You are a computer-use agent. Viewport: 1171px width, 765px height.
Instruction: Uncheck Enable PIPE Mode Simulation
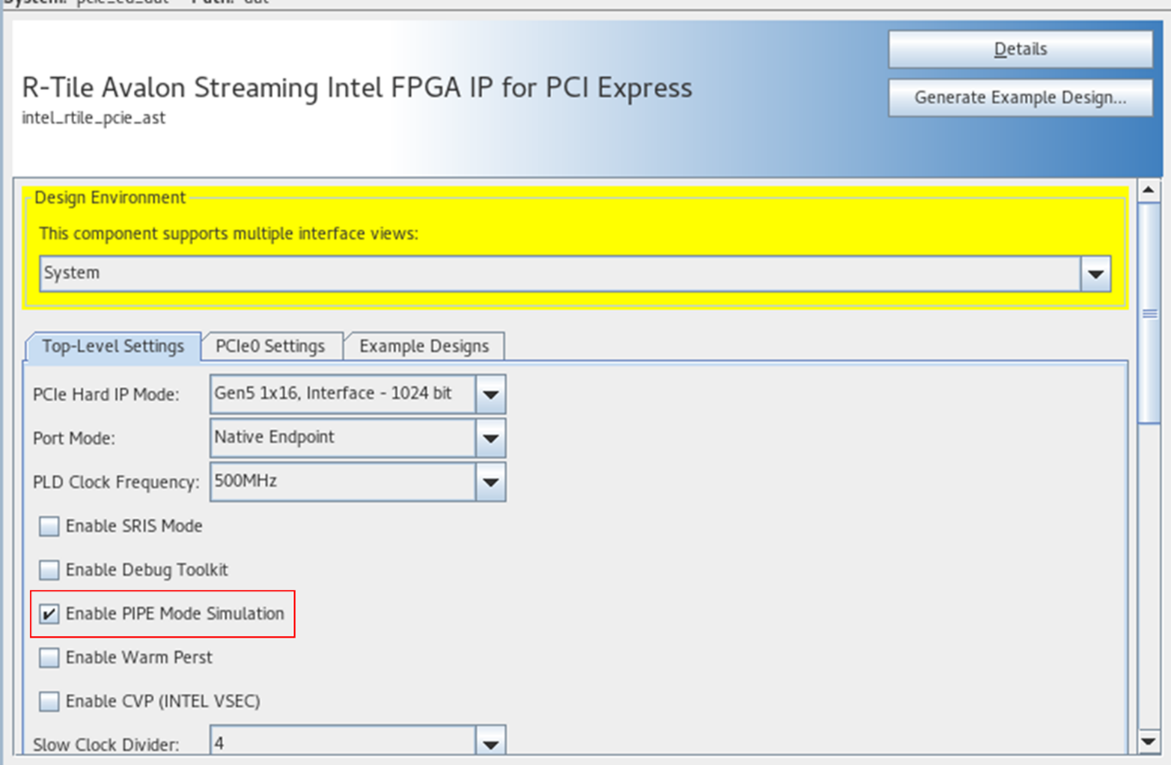49,614
